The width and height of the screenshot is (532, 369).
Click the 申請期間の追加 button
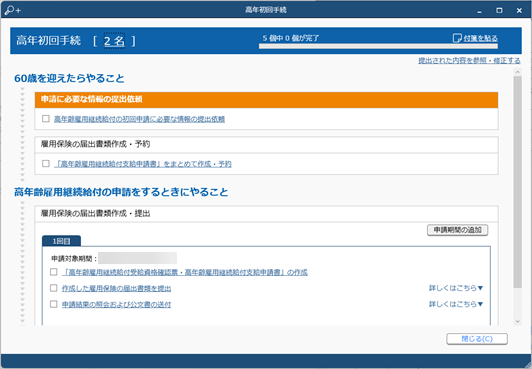457,230
